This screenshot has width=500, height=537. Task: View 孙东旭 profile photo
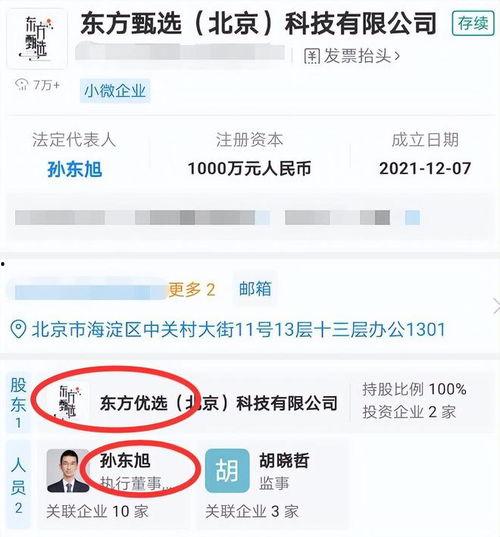coord(68,471)
